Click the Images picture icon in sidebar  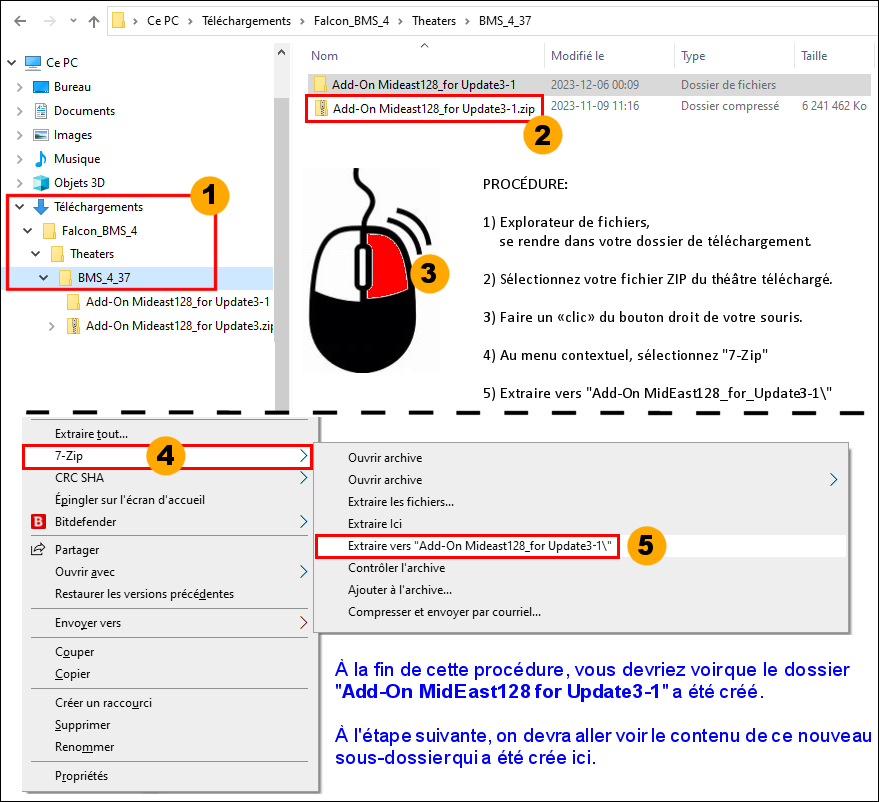(40, 135)
